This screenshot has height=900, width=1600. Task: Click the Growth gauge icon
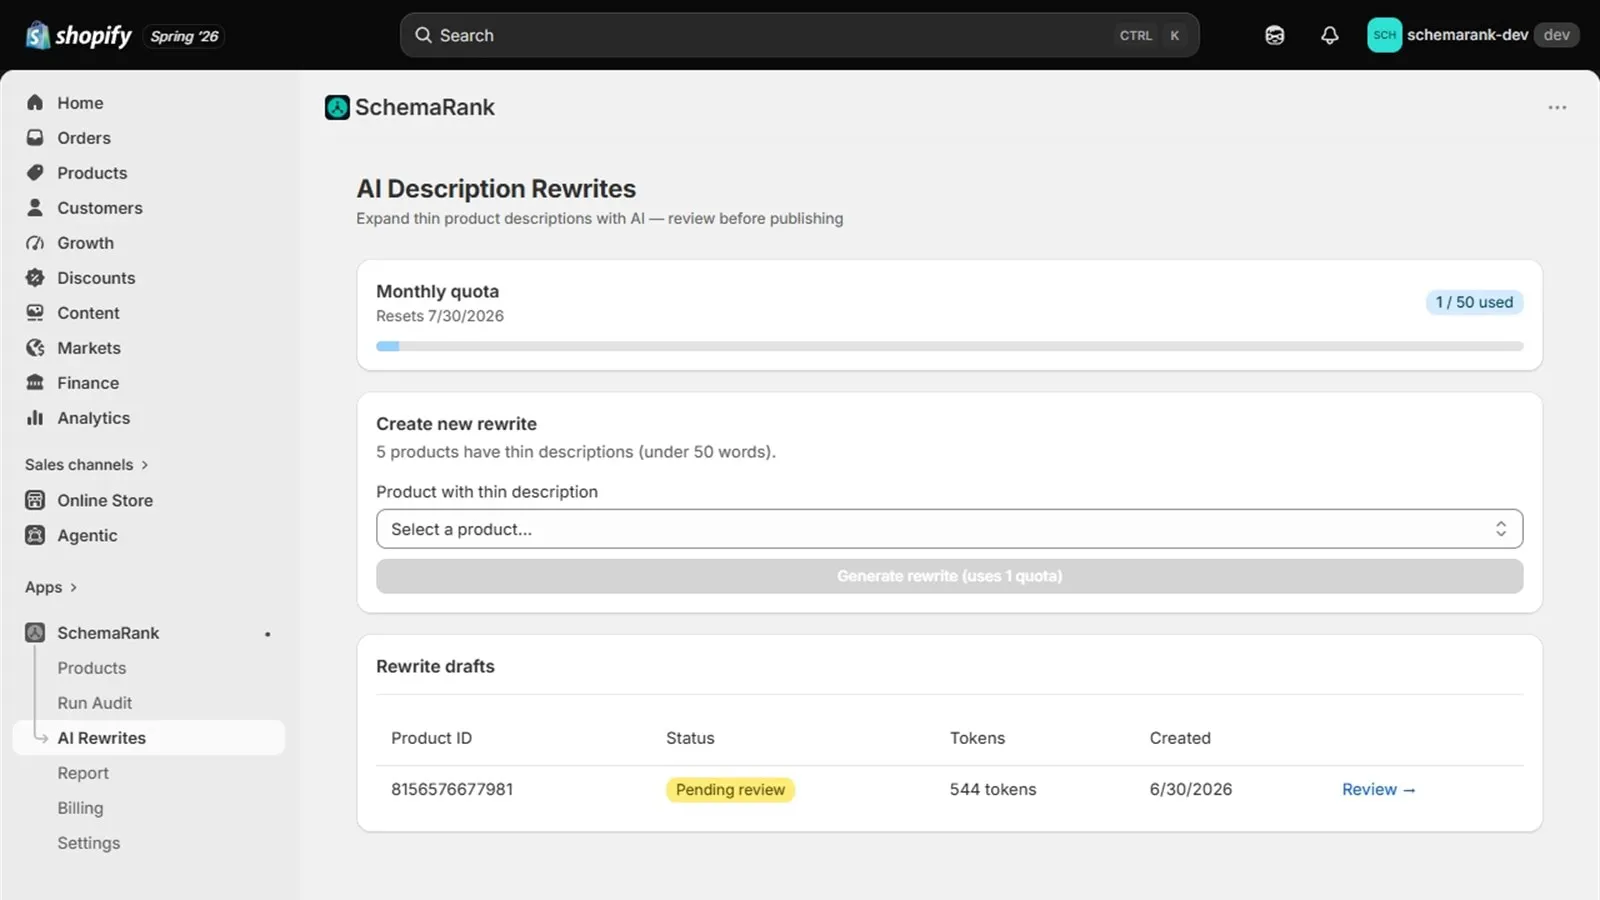tap(35, 242)
